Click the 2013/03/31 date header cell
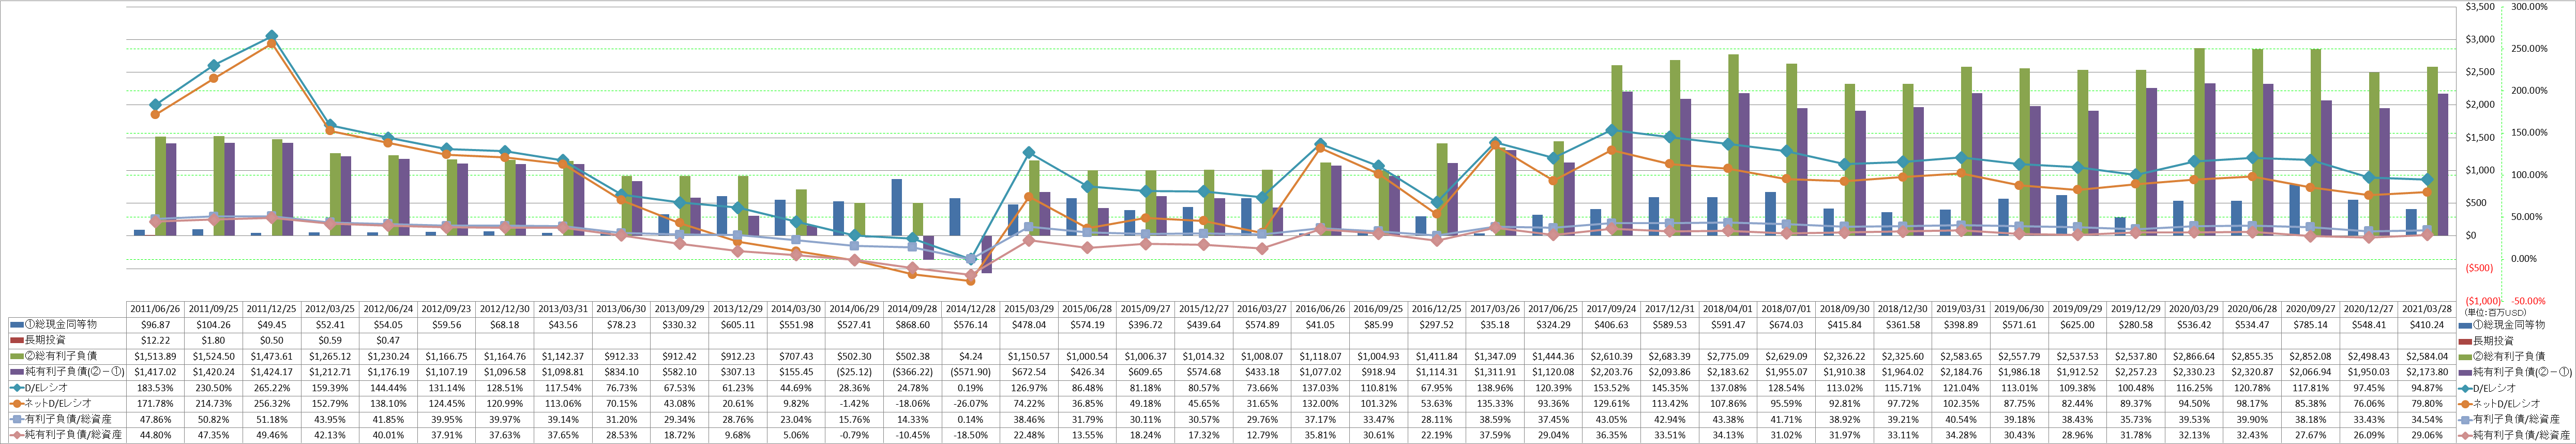Screen dimensions: 2576x444 (563, 310)
